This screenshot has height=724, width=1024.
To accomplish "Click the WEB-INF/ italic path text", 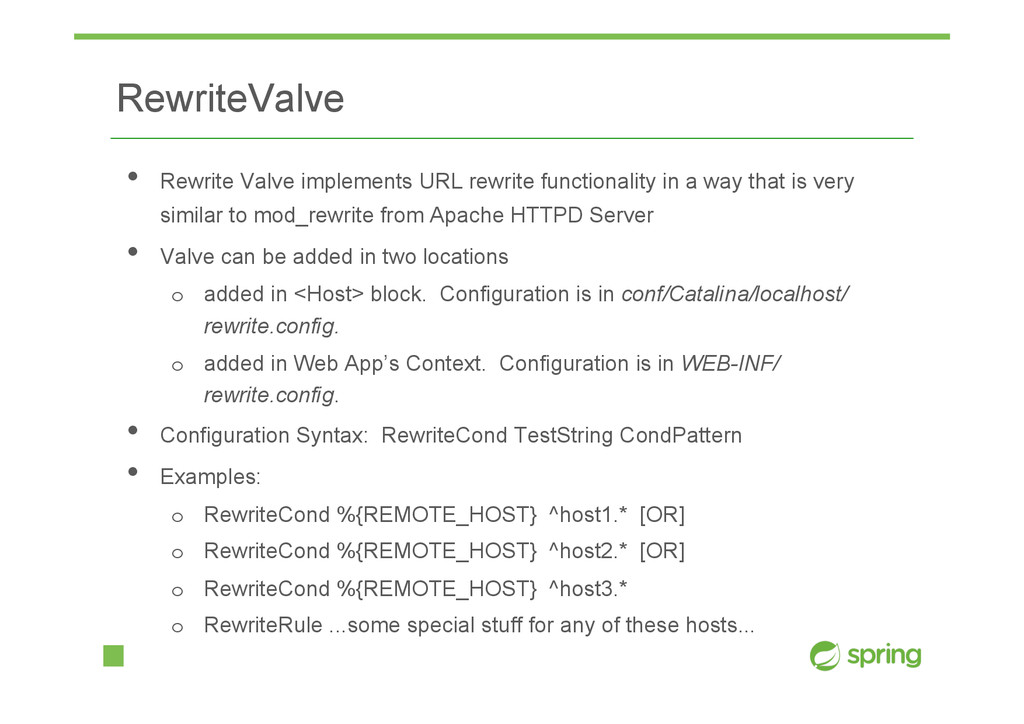I will click(731, 363).
